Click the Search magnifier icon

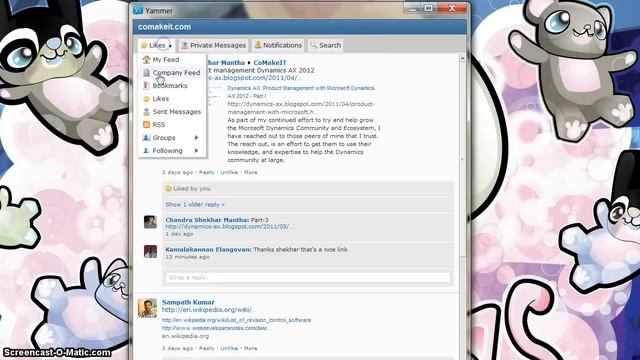coord(313,45)
